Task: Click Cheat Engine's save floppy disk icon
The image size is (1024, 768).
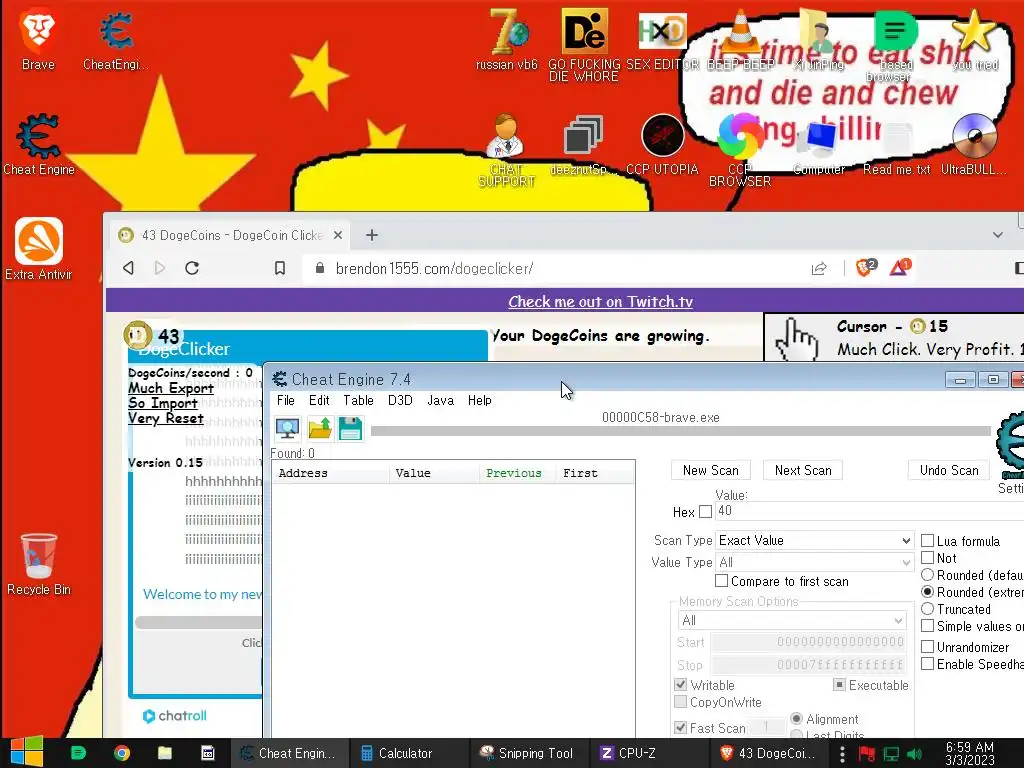Action: click(350, 428)
